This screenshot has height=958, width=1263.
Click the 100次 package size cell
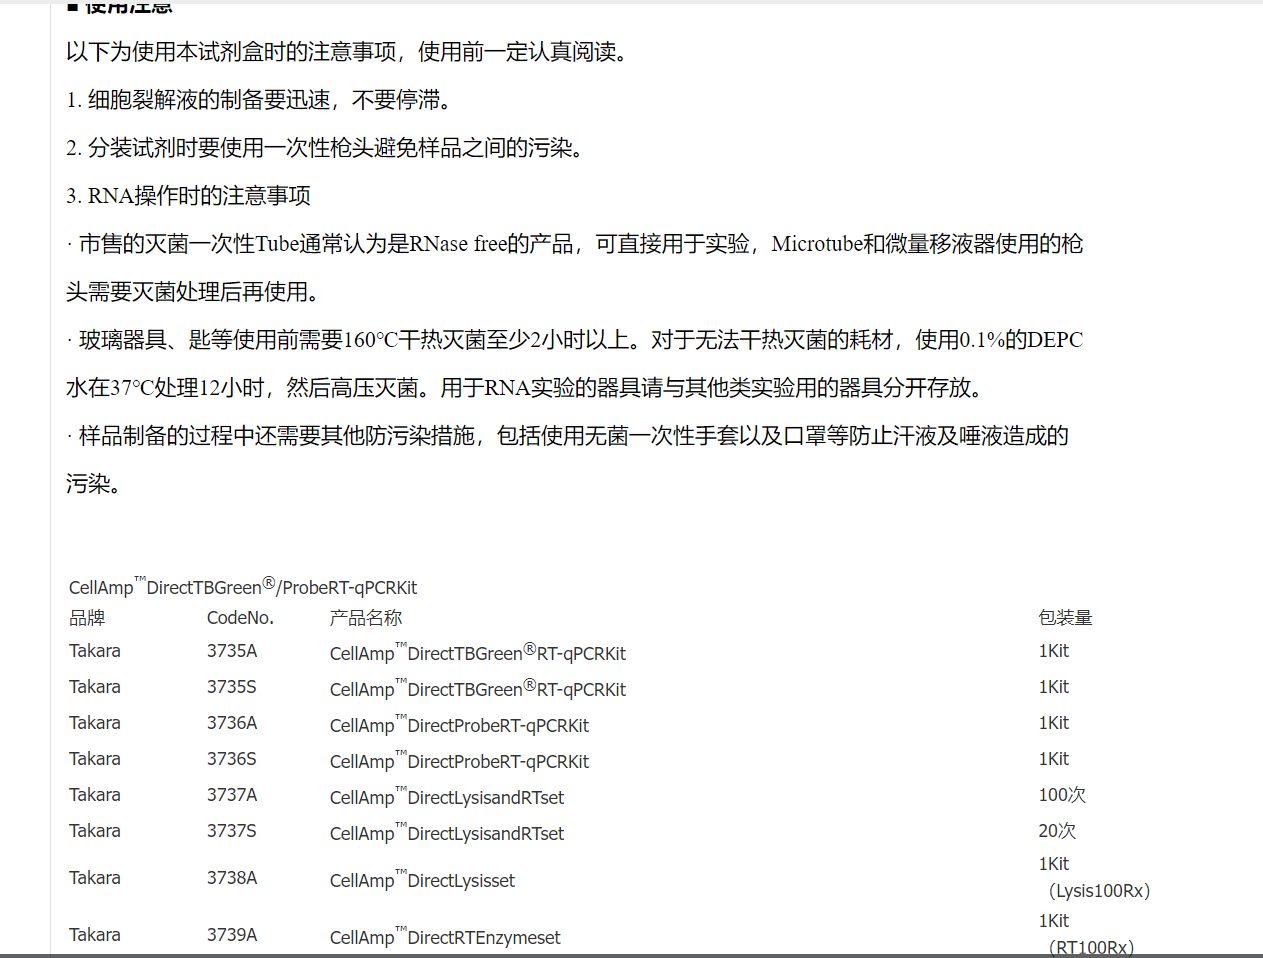point(1062,795)
